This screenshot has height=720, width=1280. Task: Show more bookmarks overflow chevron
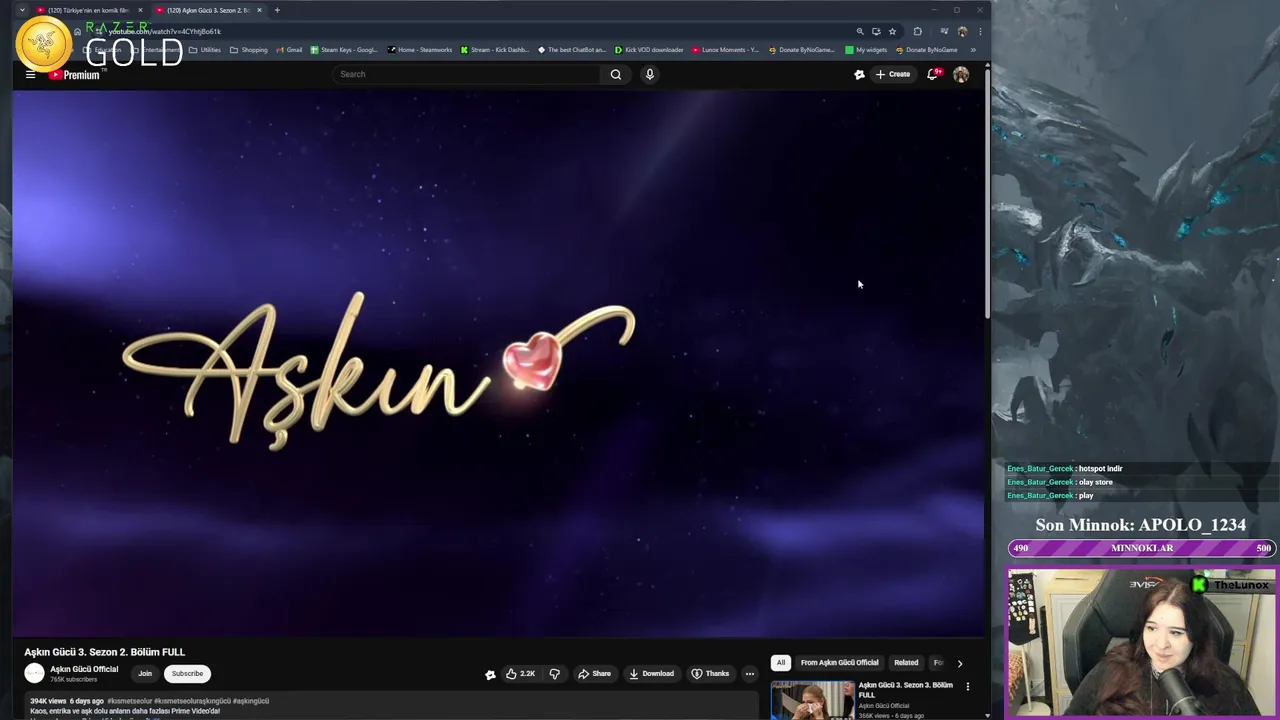pos(973,50)
